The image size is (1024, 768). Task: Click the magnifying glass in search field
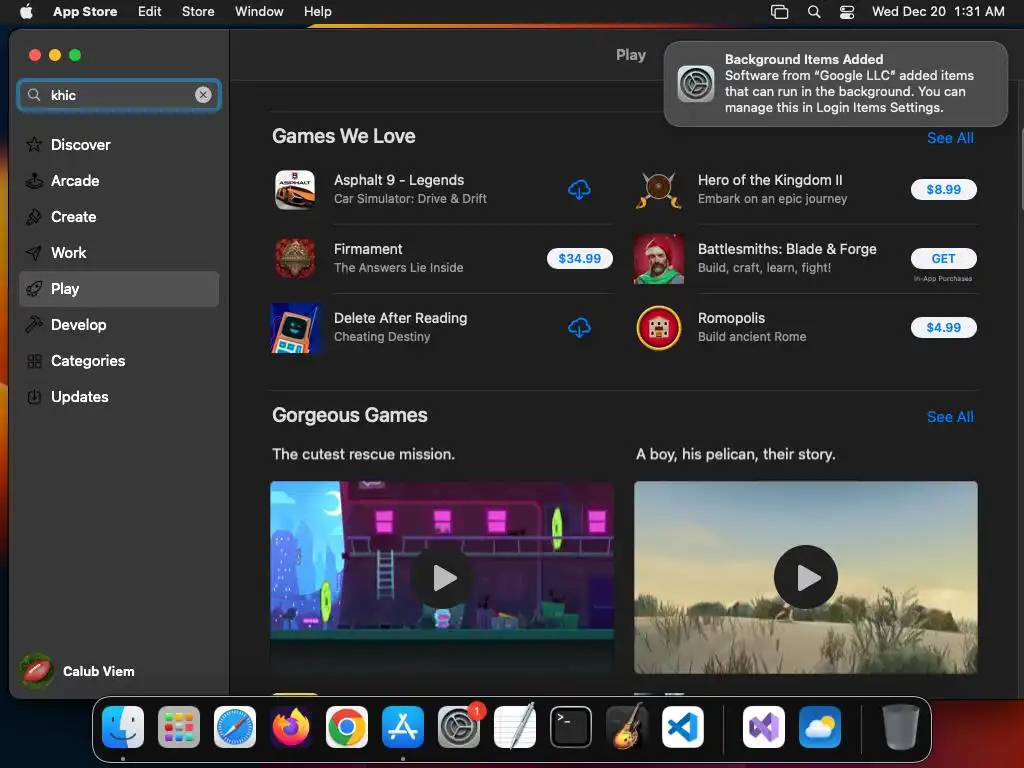click(34, 95)
